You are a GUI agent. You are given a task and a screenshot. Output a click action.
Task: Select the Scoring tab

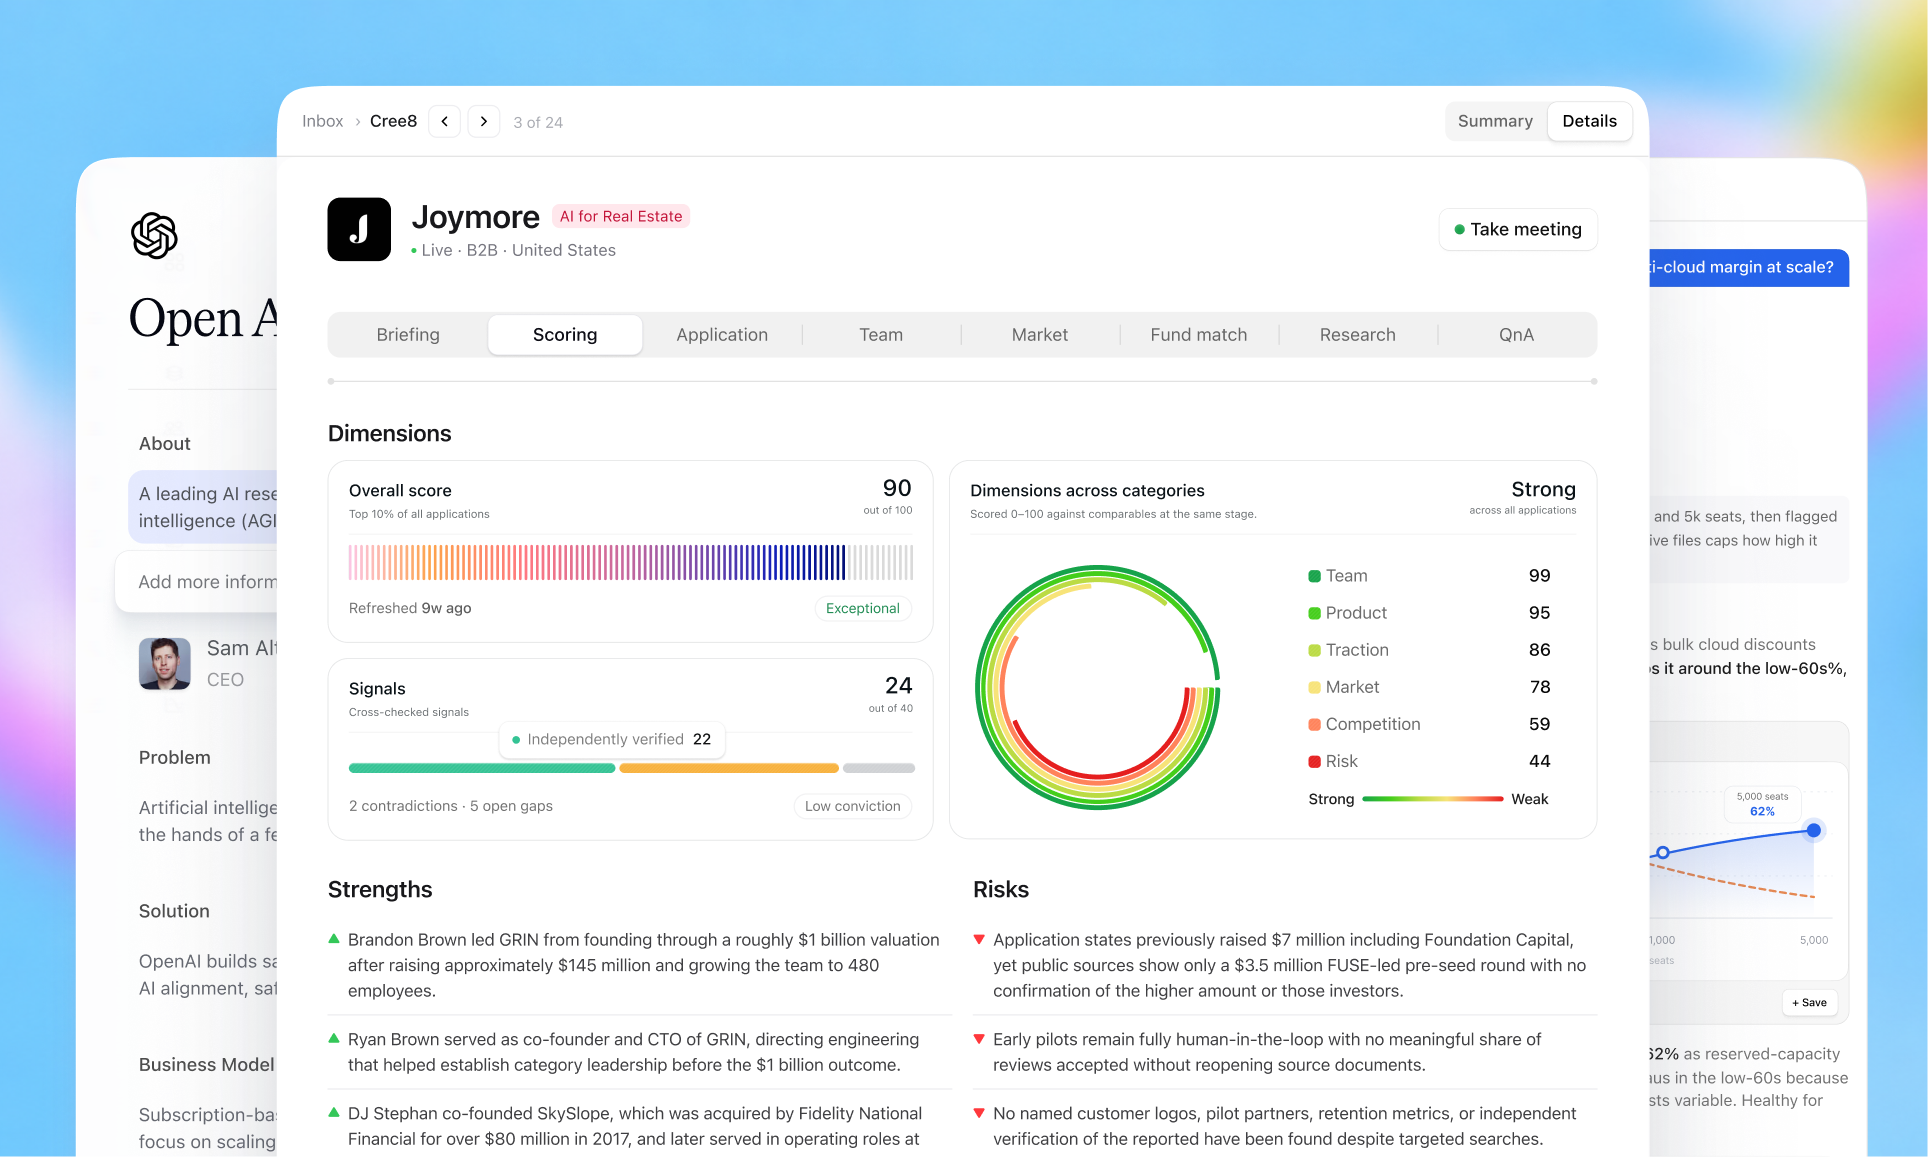tap(565, 335)
